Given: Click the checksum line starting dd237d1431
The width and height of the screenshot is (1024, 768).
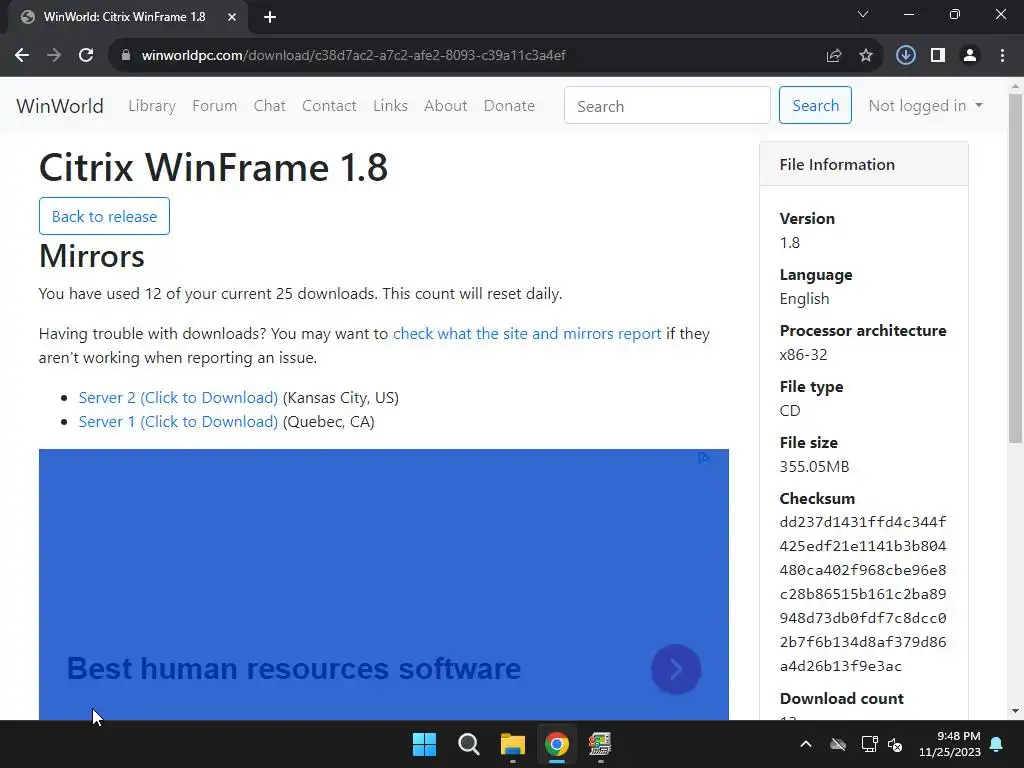Looking at the screenshot, I should [x=863, y=522].
